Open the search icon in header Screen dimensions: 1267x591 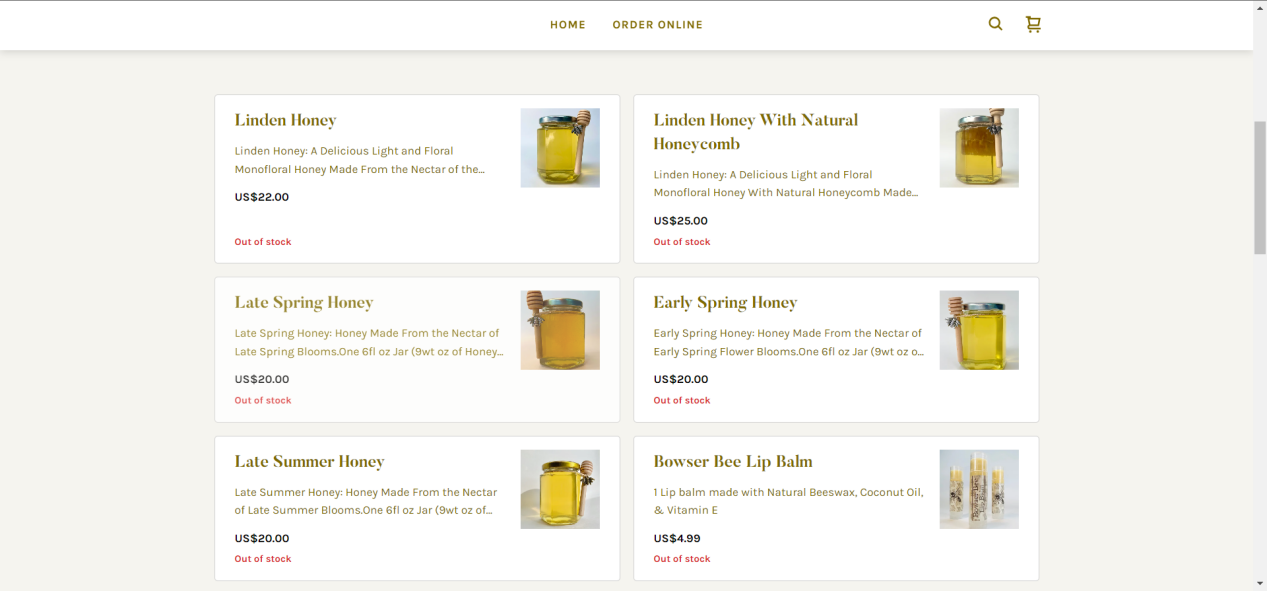pos(995,24)
